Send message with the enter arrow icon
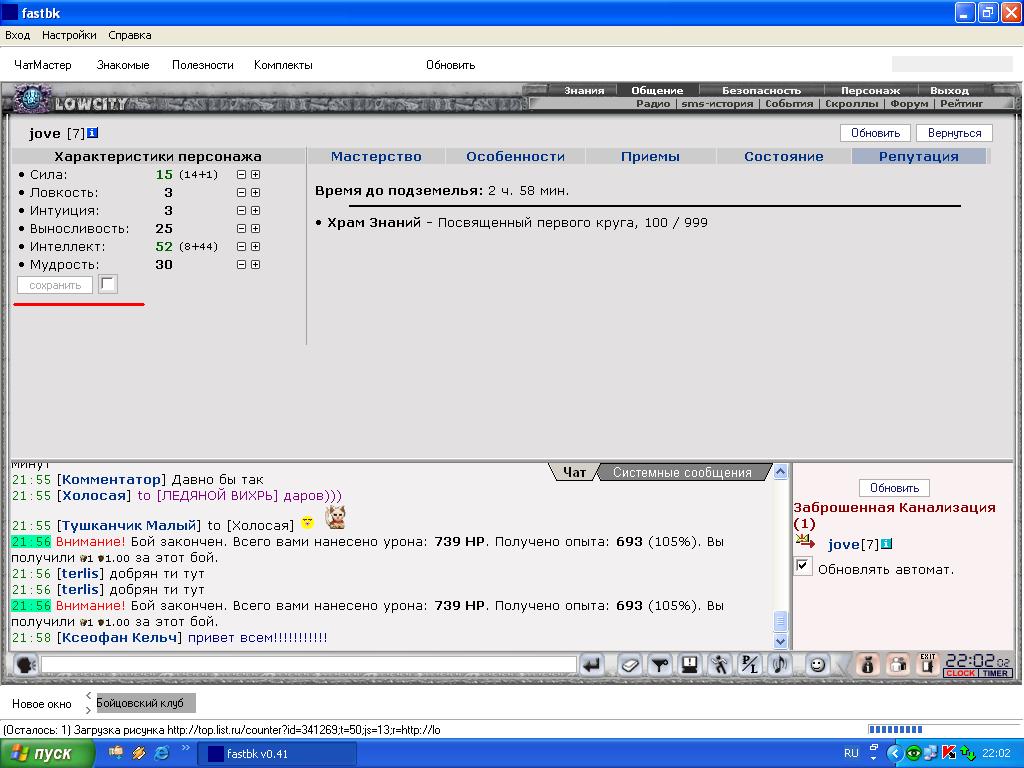Image resolution: width=1024 pixels, height=768 pixels. click(592, 665)
